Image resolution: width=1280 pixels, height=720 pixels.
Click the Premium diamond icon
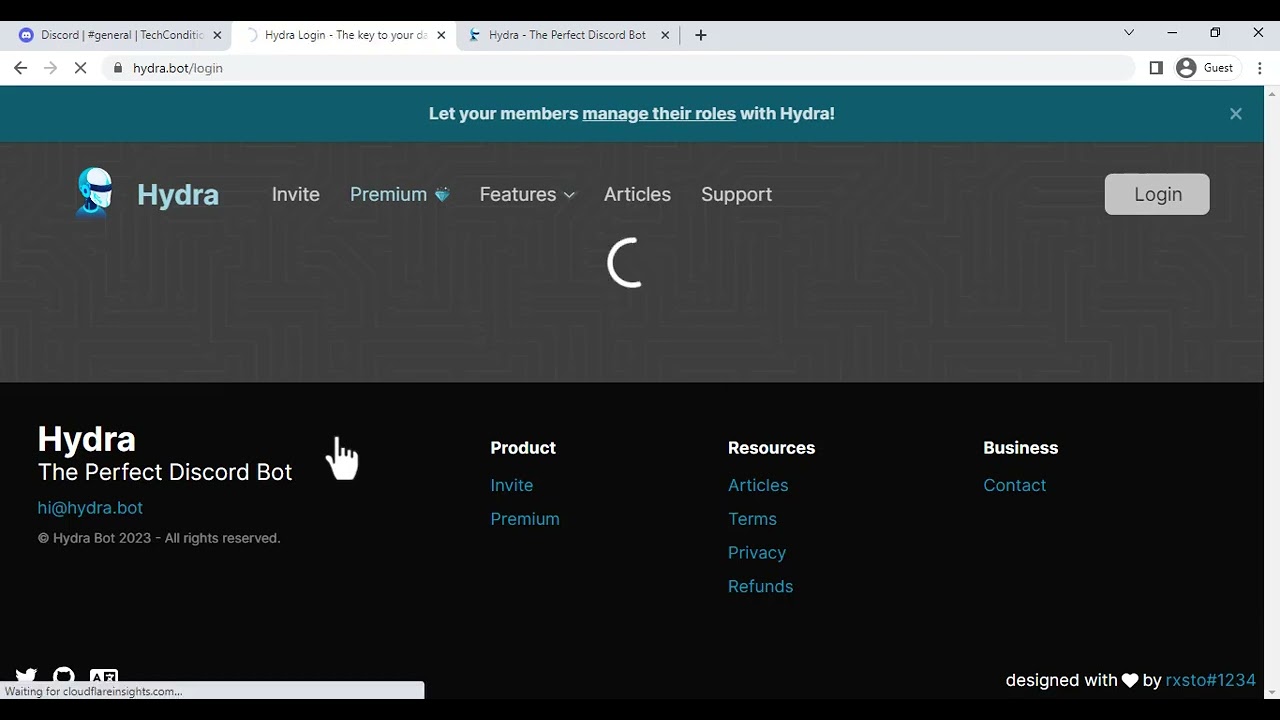[442, 195]
